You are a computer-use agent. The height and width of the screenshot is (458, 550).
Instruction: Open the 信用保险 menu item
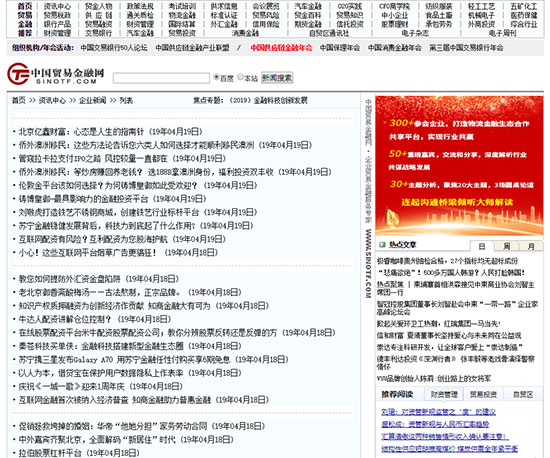[266, 24]
